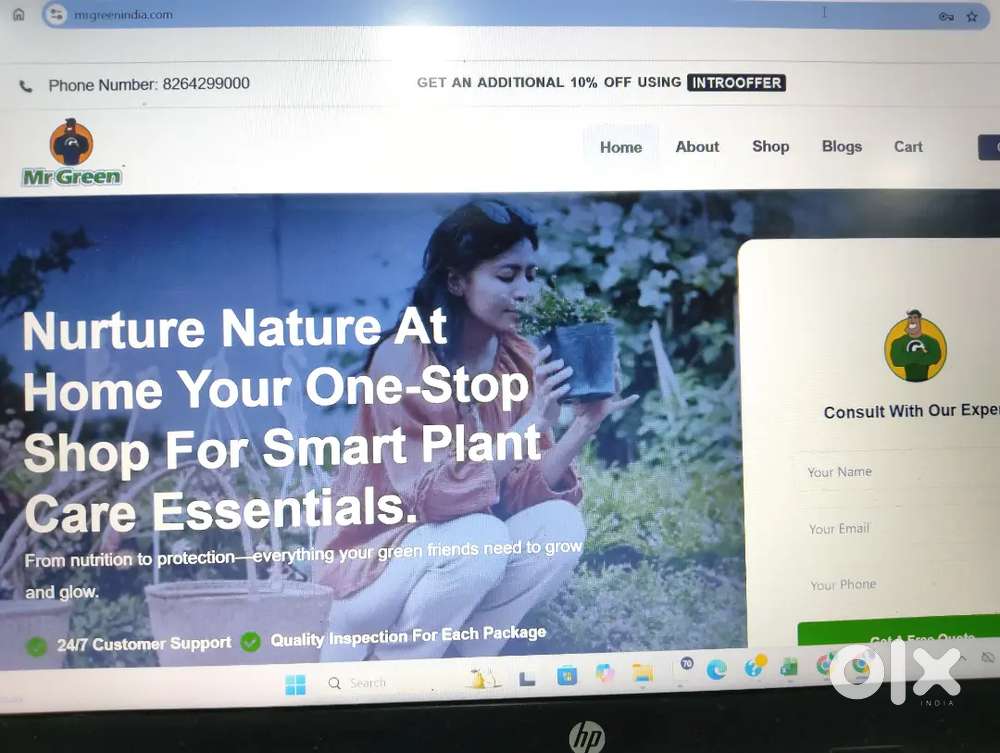Open Copilot from the taskbar
The height and width of the screenshot is (753, 1000).
604,673
